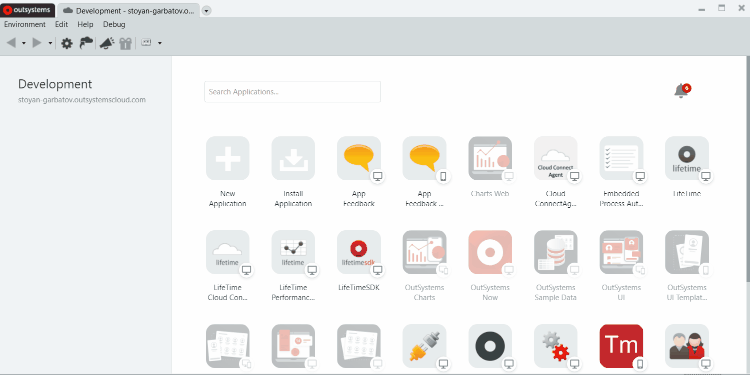Open the Environment menu

[25, 24]
